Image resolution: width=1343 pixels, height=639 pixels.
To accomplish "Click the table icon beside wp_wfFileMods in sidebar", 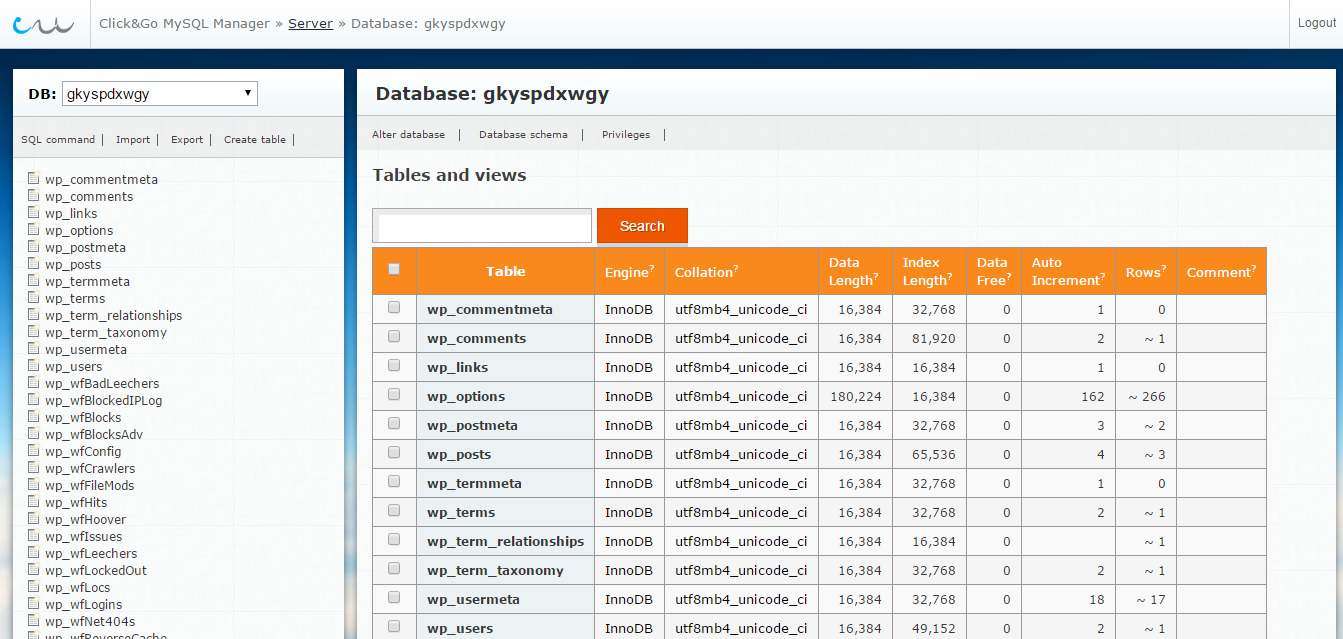I will pos(34,485).
